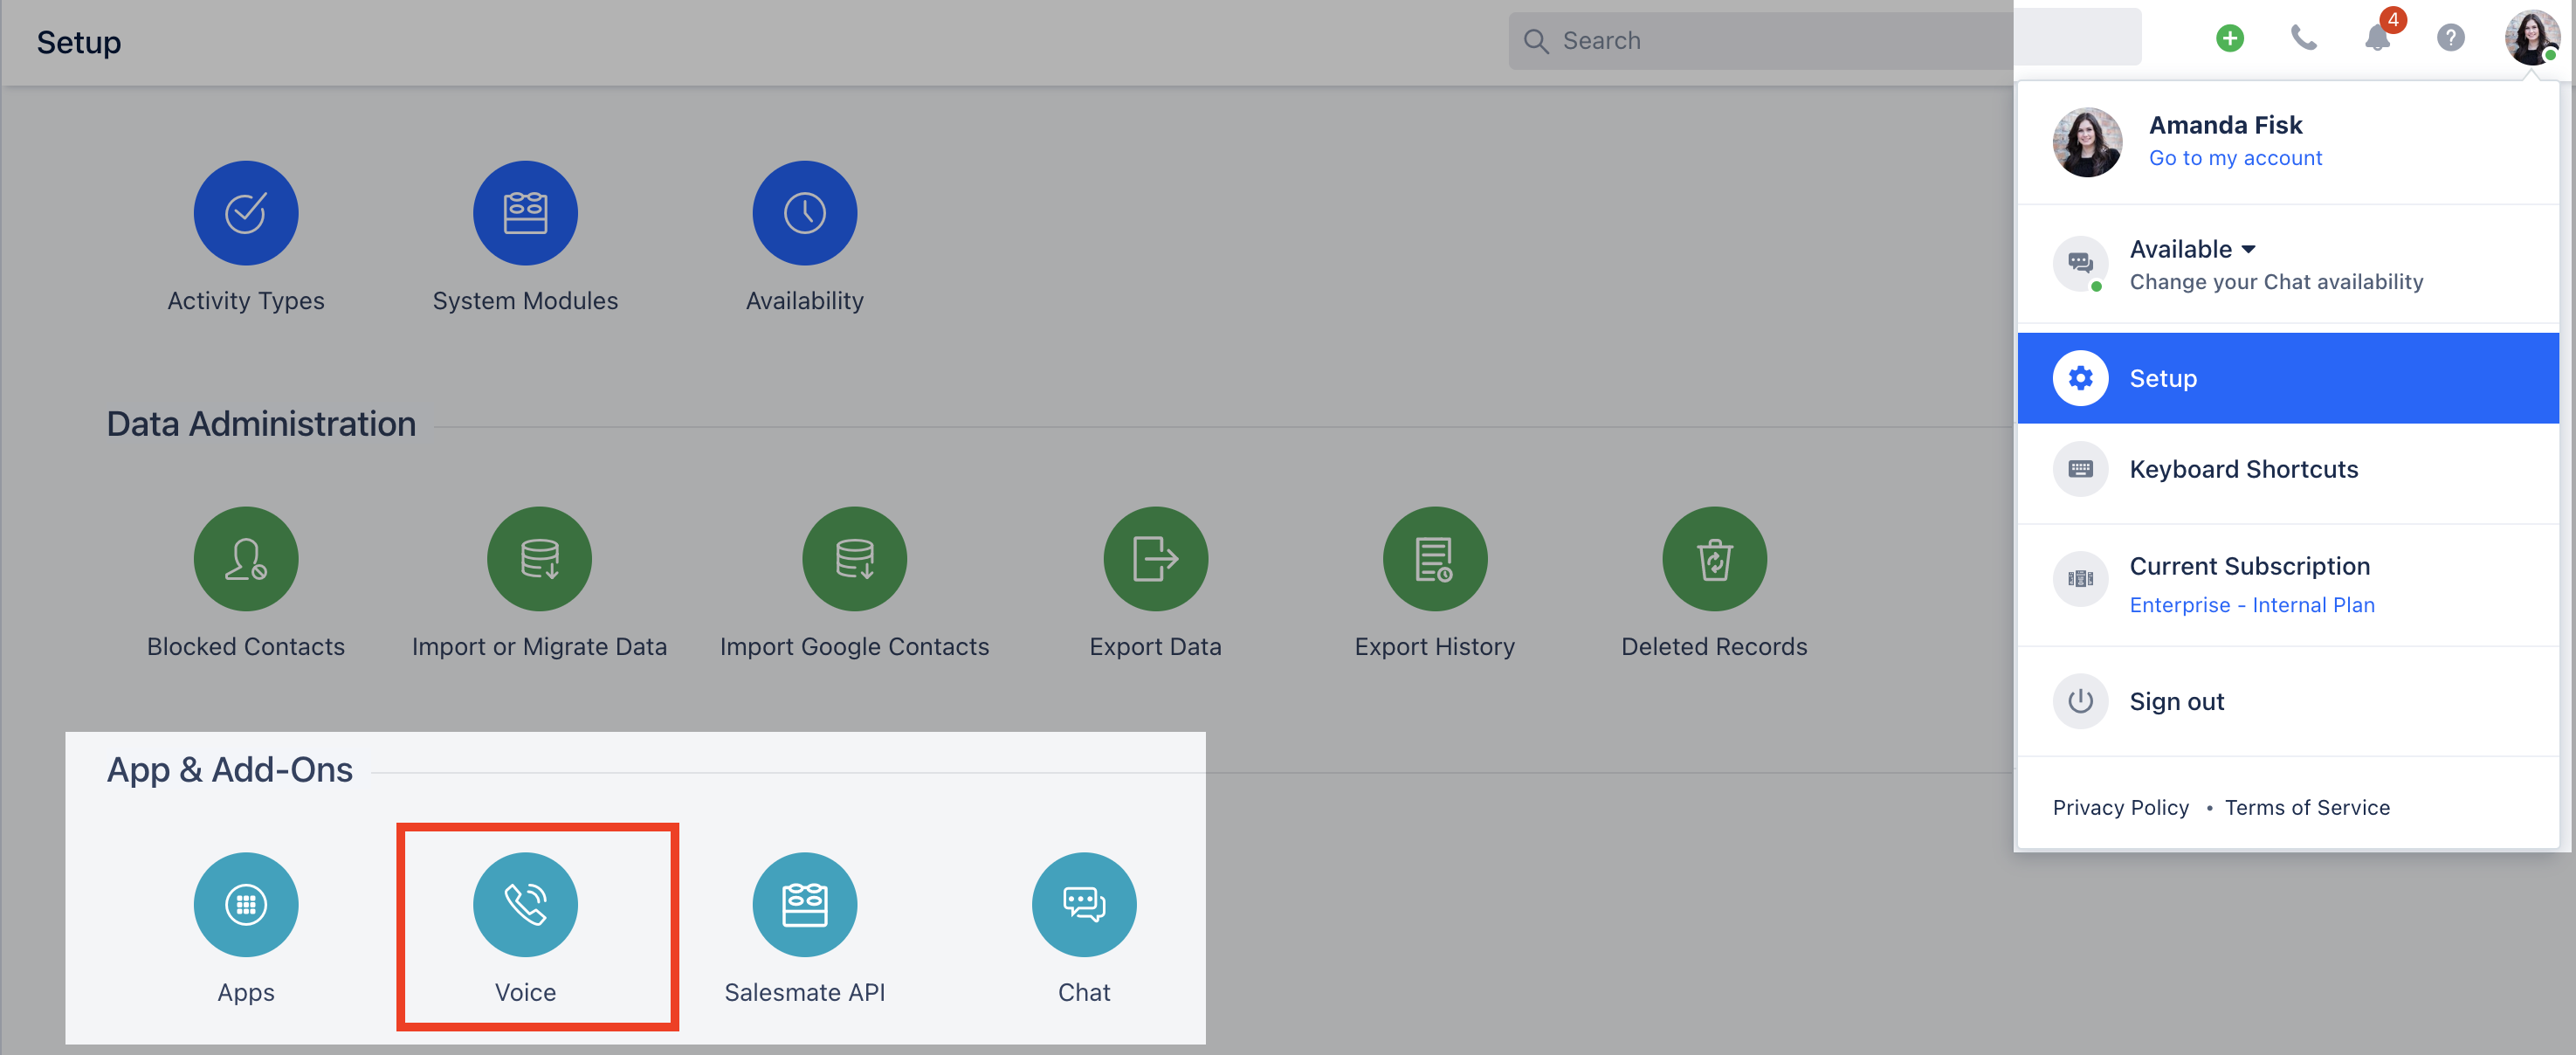This screenshot has height=1055, width=2576.
Task: Open the Deleted Records trash icon
Action: pyautogui.click(x=1714, y=559)
